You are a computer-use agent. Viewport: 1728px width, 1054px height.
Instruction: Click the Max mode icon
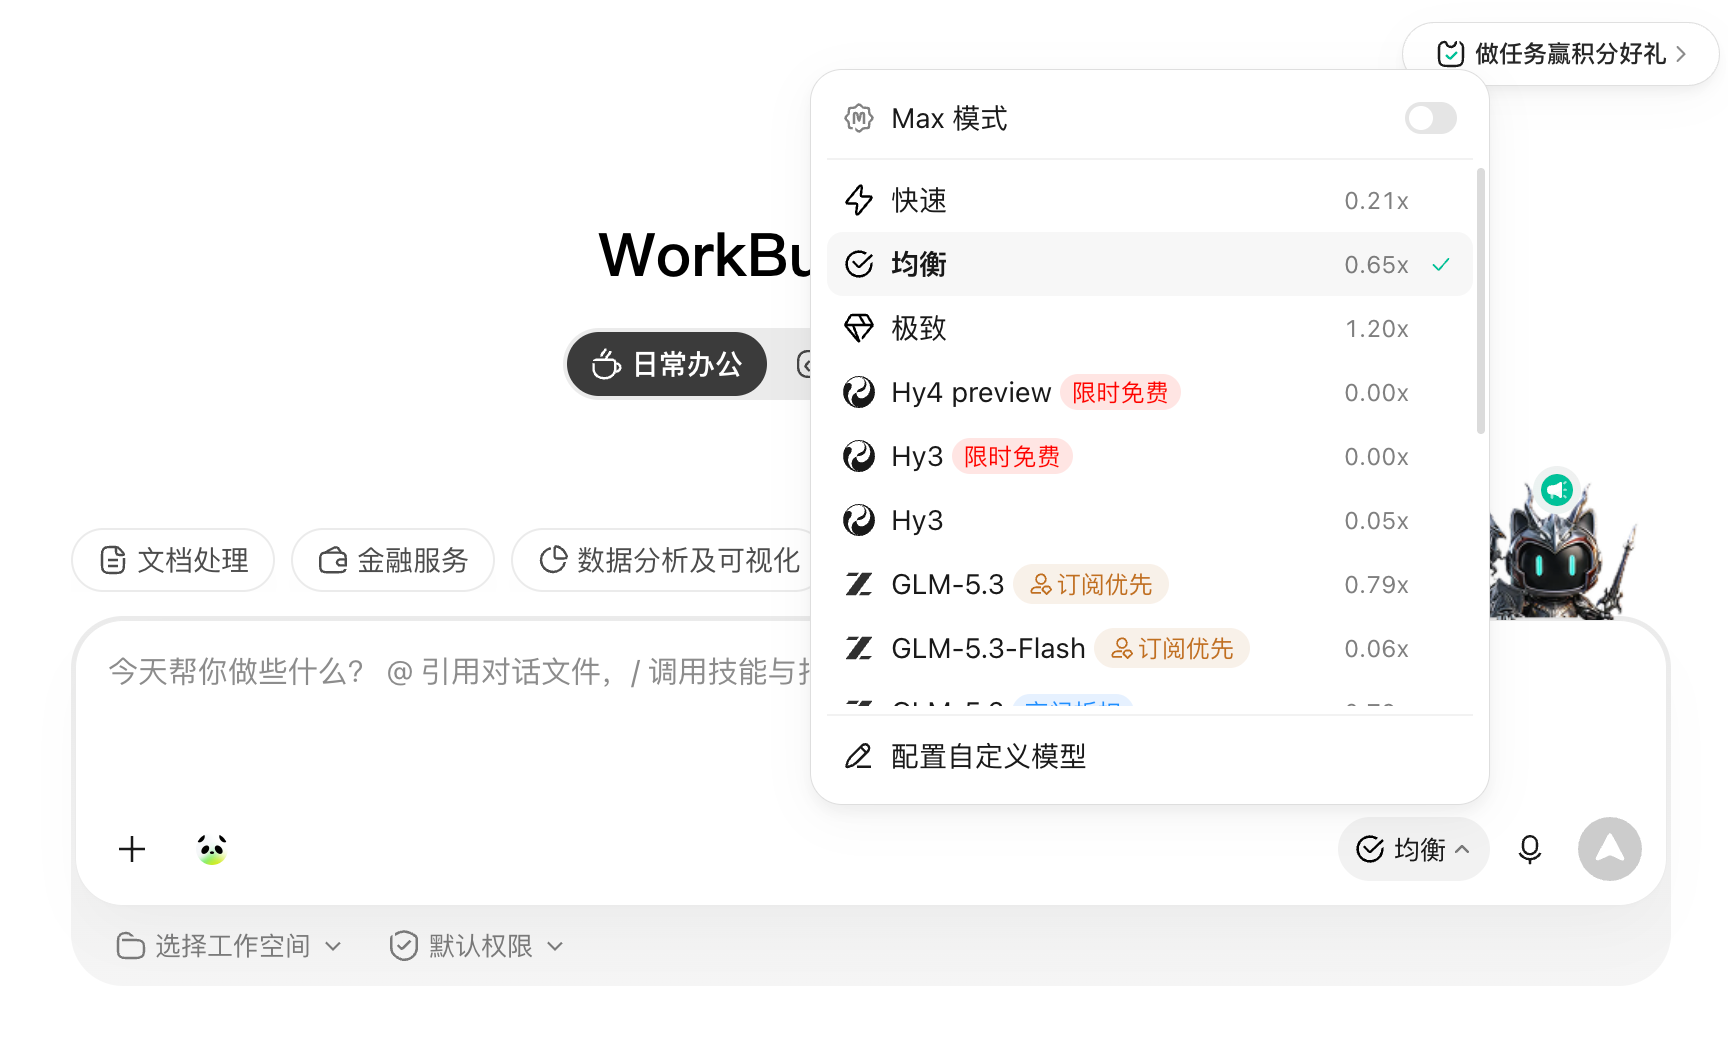coord(859,118)
